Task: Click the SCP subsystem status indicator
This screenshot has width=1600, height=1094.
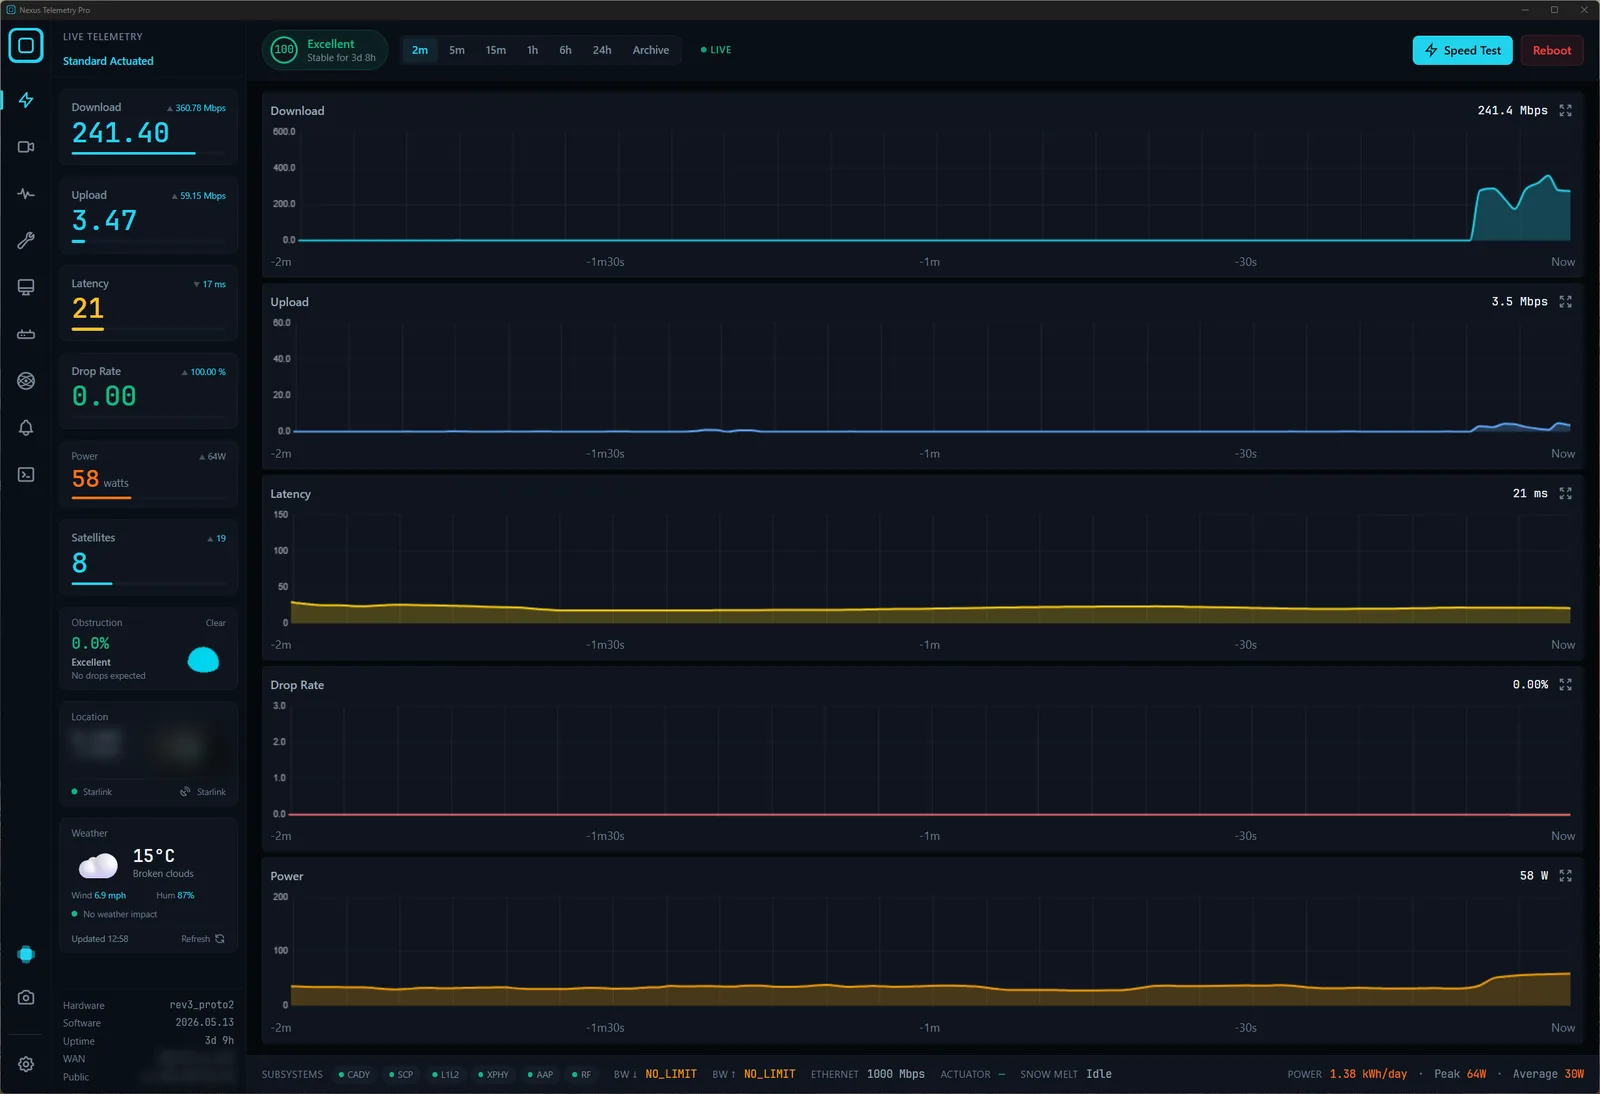Action: point(401,1075)
